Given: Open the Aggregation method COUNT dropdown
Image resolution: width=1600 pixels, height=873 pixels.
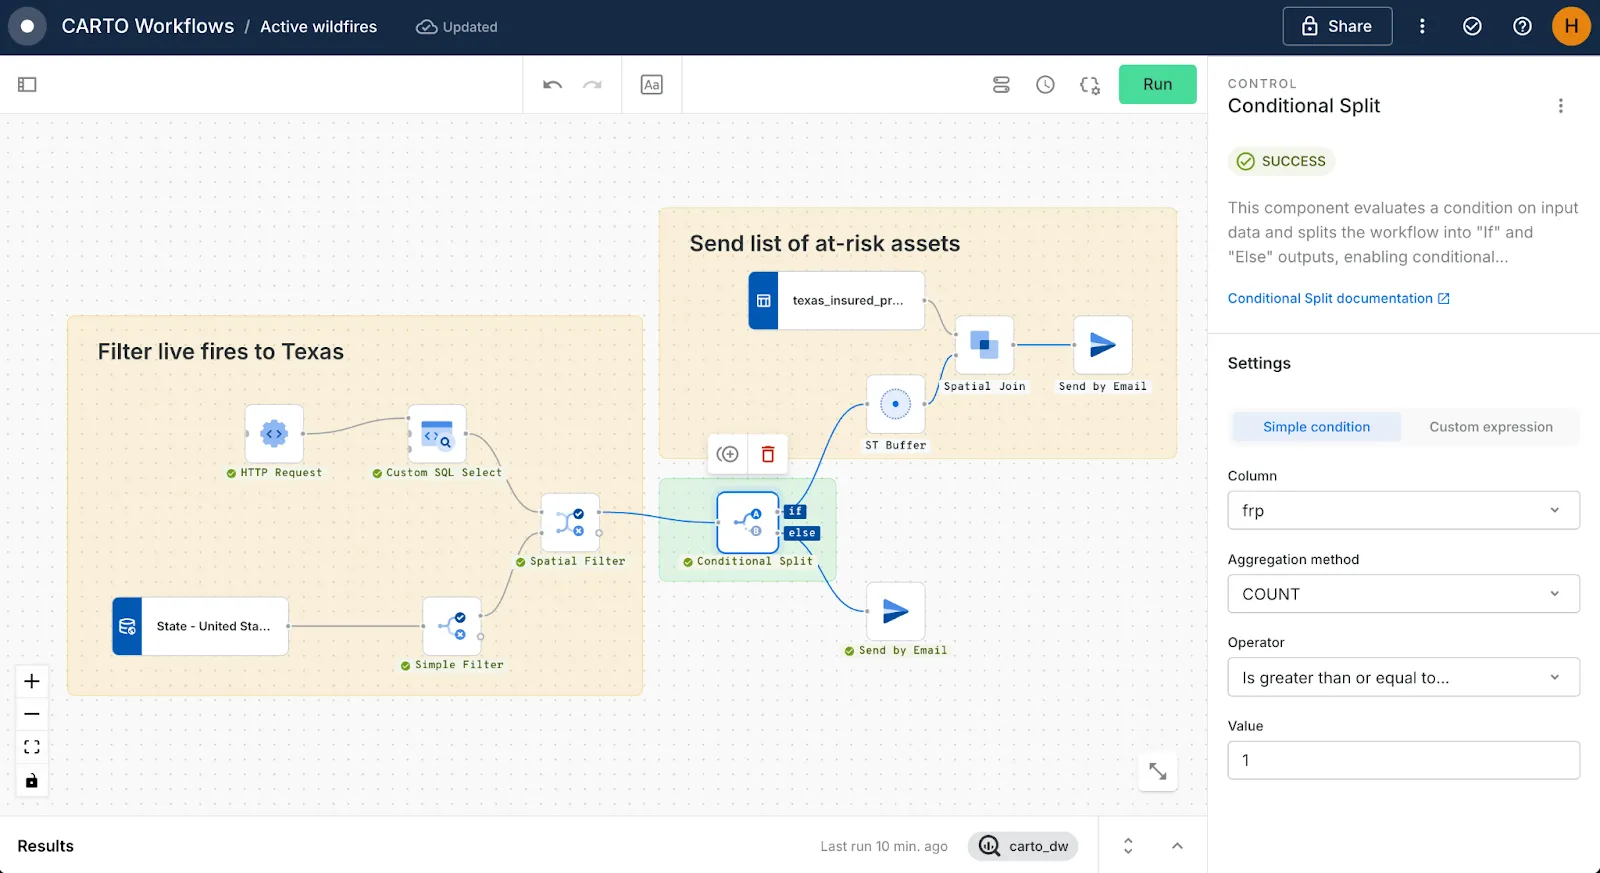Looking at the screenshot, I should pos(1403,594).
